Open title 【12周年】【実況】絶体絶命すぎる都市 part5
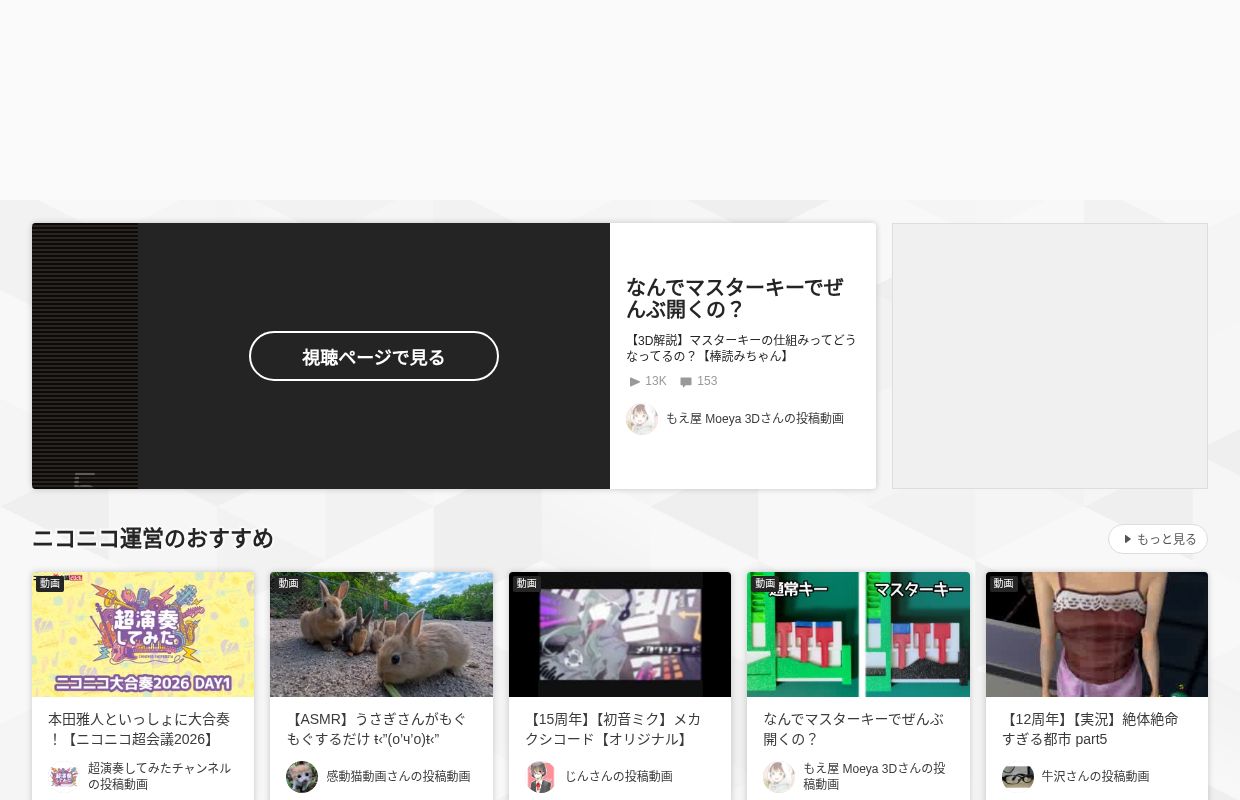 click(1090, 729)
